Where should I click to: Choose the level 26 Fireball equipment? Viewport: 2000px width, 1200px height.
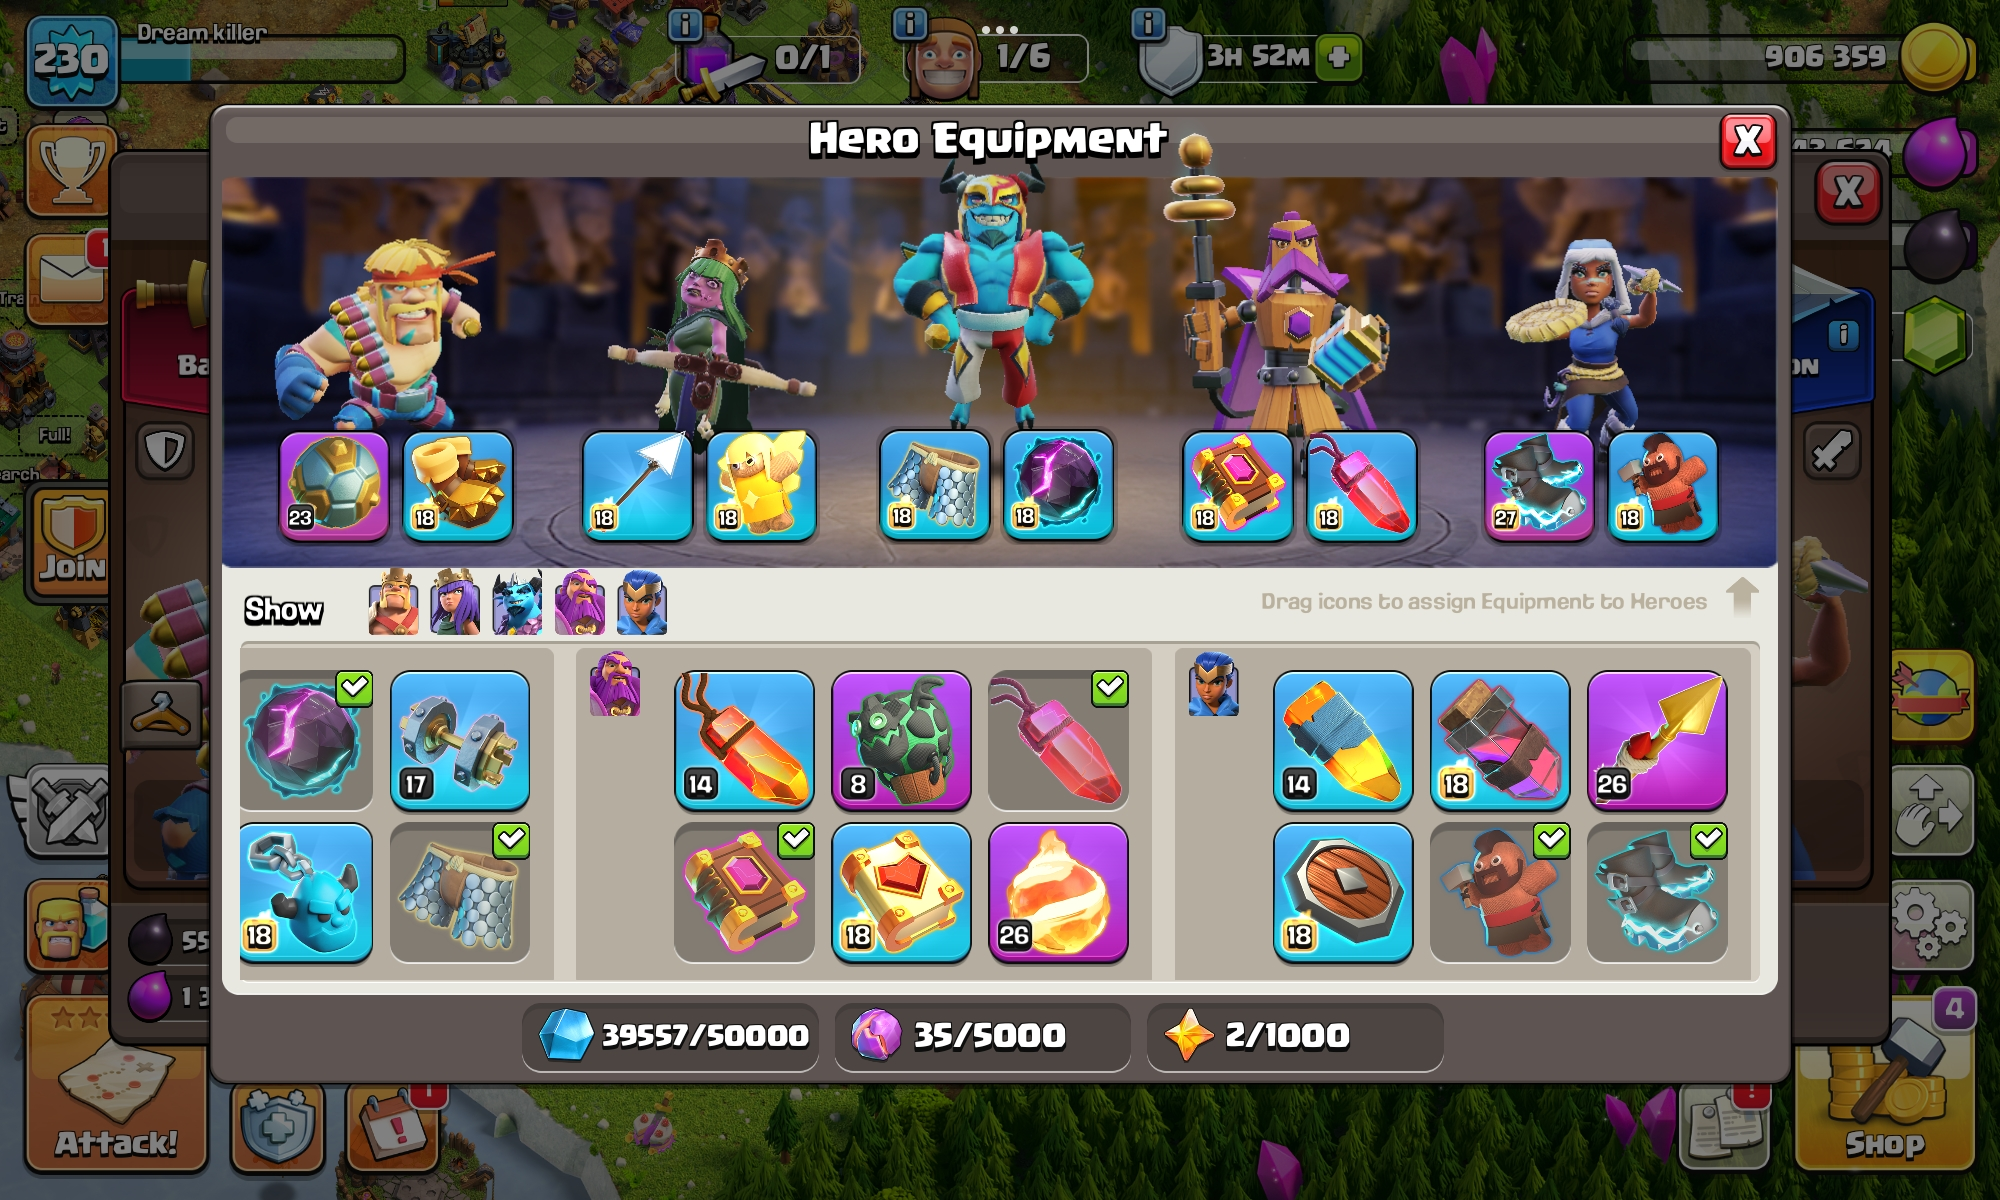[1058, 892]
